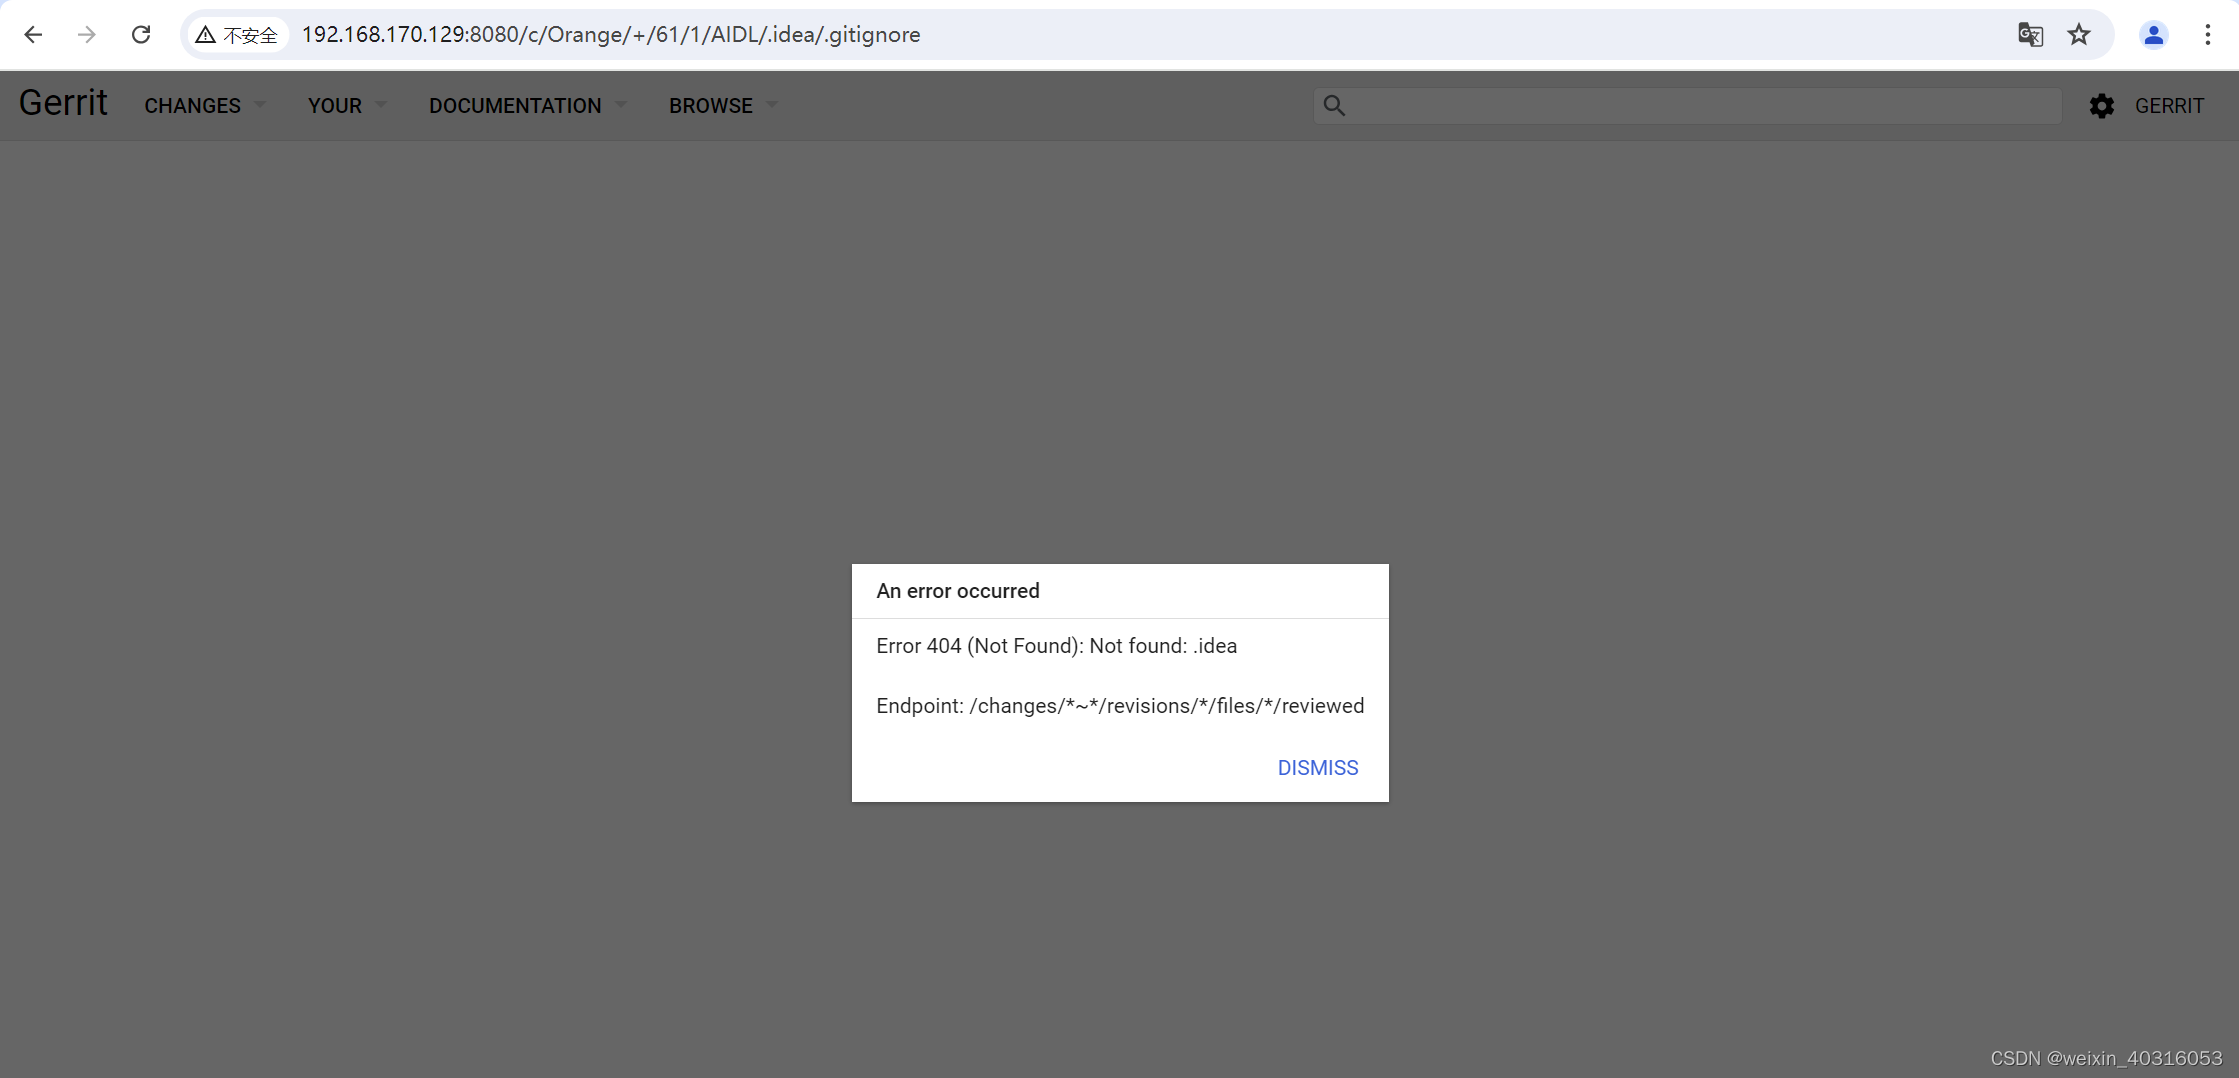This screenshot has height=1078, width=2239.
Task: Expand the YOUR dropdown arrow
Action: coord(381,105)
